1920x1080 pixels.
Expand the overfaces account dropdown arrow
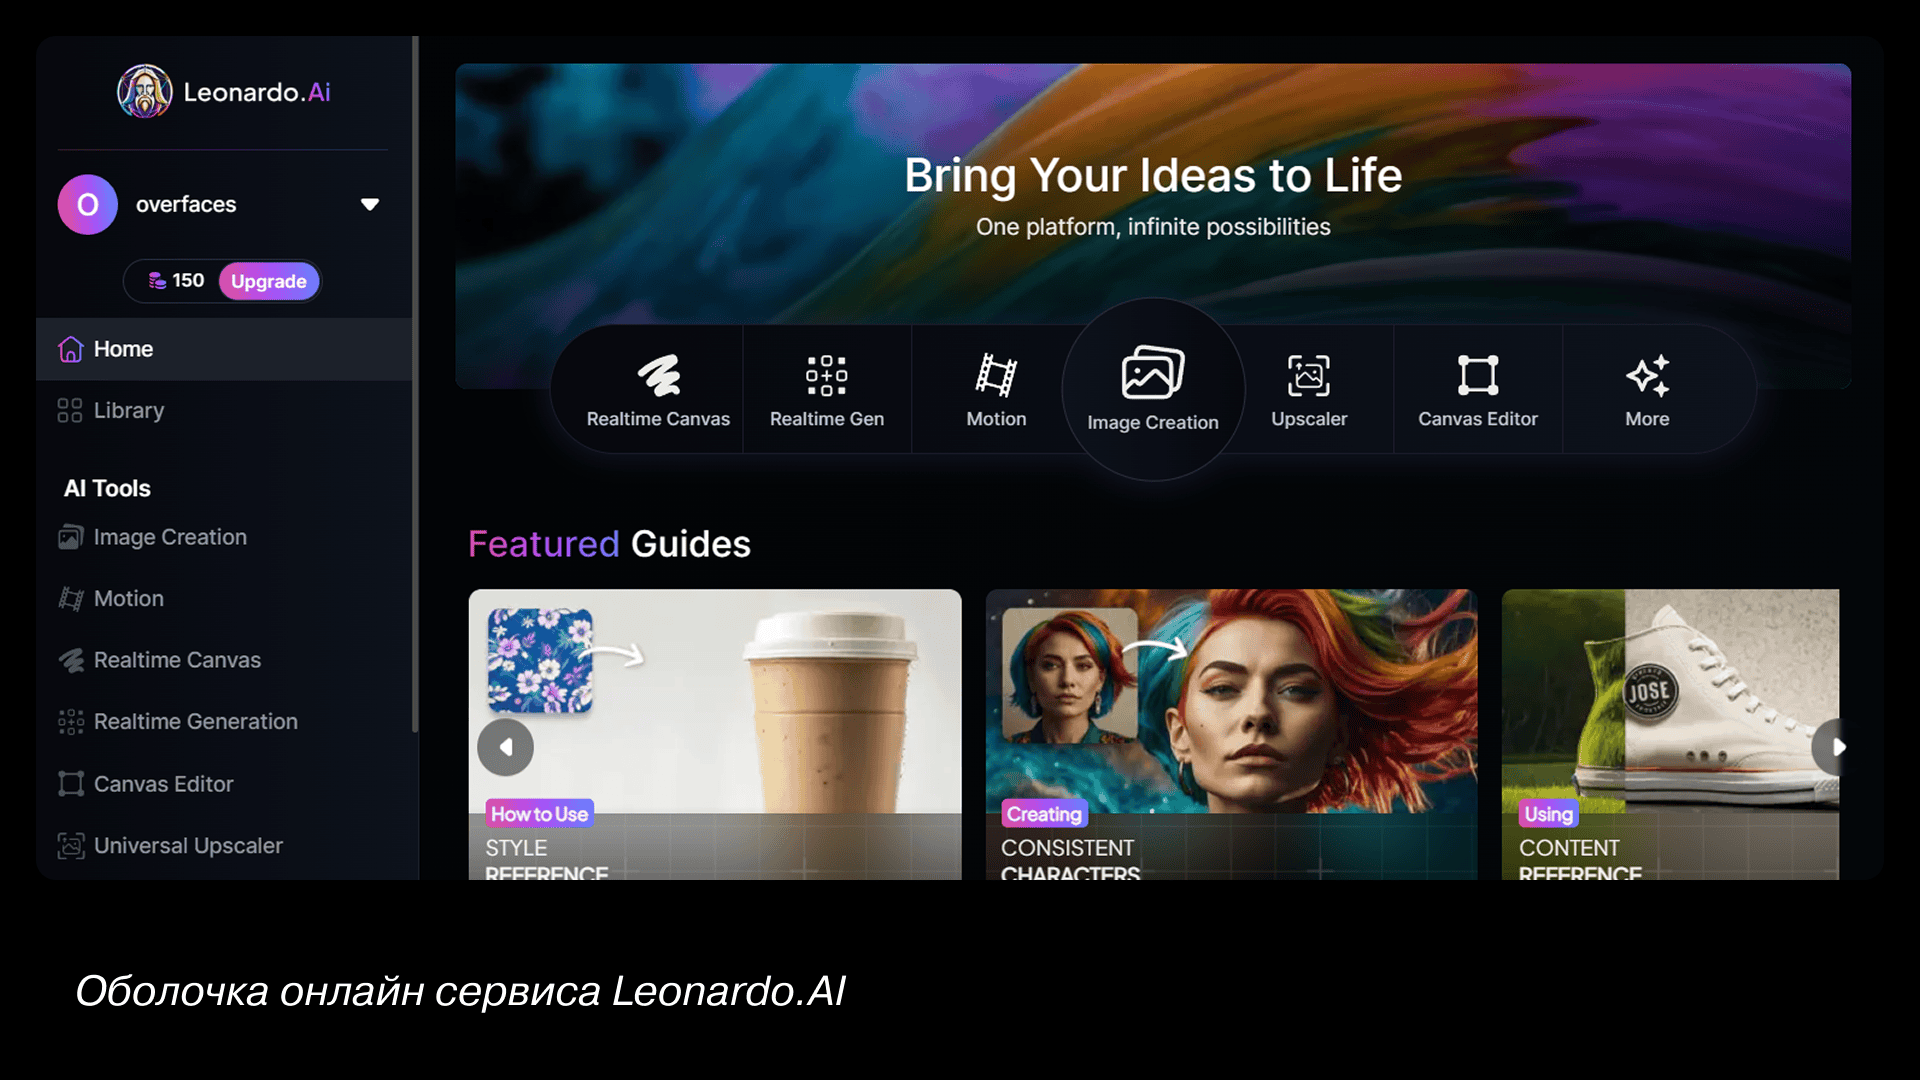pos(370,204)
